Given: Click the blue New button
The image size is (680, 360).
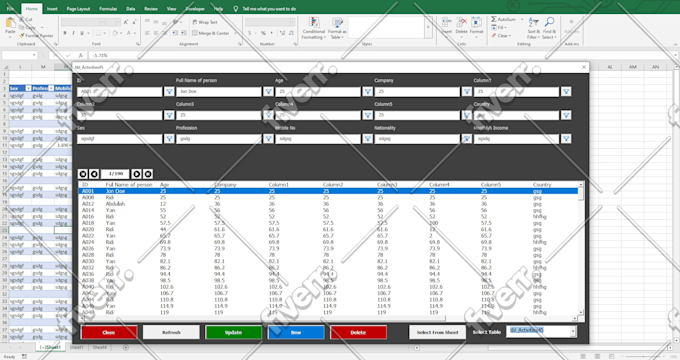Looking at the screenshot, I should (x=296, y=333).
